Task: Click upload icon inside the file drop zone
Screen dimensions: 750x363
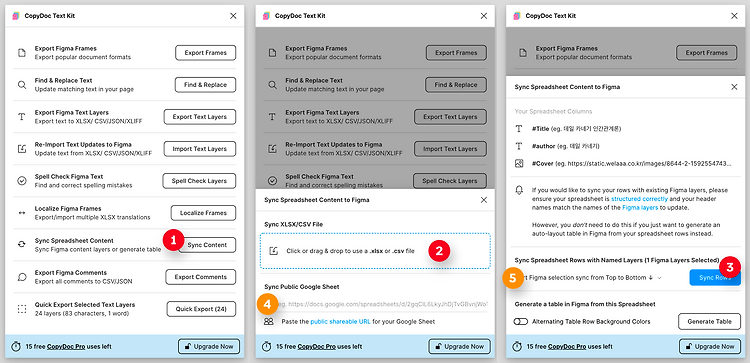Action: click(x=274, y=251)
